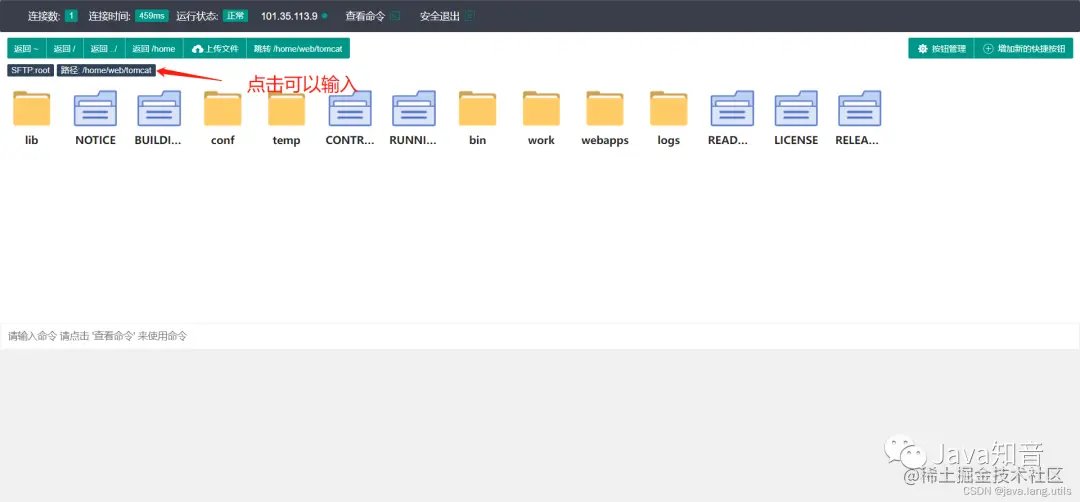Click the 返回 / root button
1080x502 pixels.
pos(65,48)
